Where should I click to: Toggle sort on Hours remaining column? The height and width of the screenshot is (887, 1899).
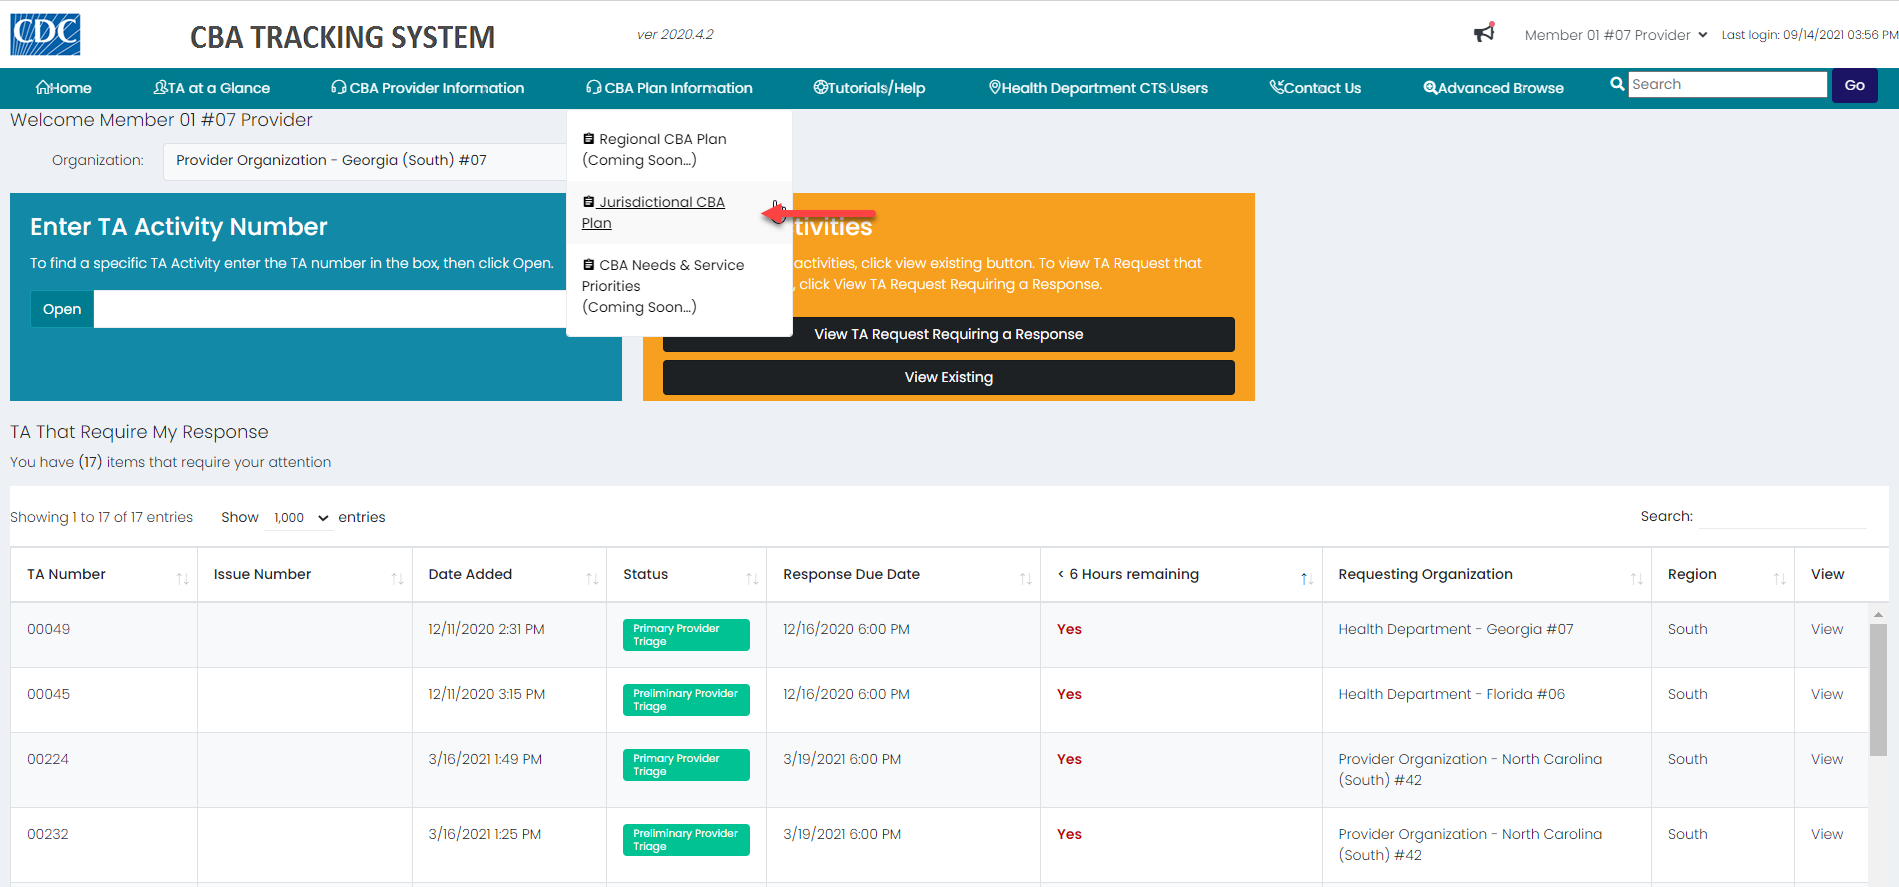[1306, 578]
